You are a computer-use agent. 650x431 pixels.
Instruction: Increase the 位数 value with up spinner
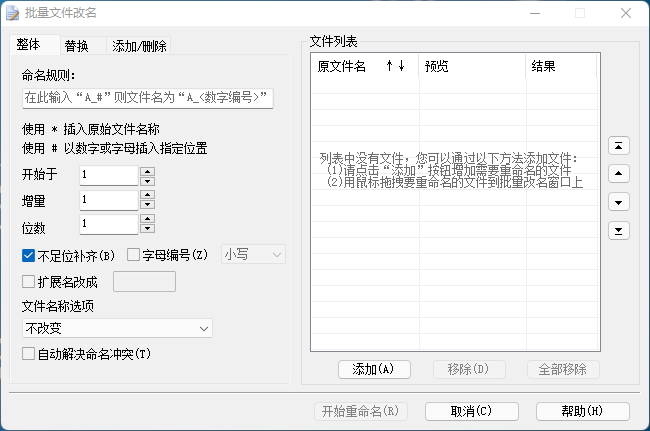pyautogui.click(x=148, y=218)
